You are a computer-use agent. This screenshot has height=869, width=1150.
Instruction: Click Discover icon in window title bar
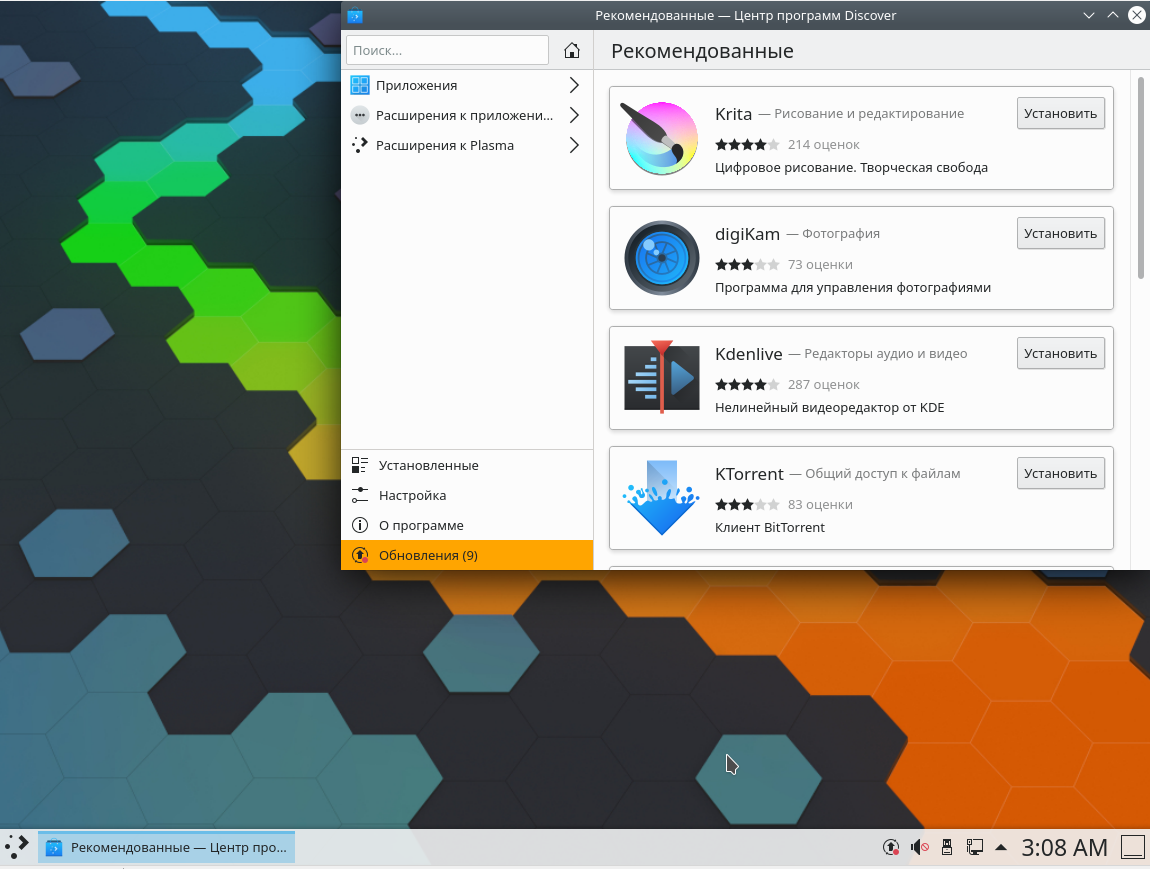pos(355,15)
